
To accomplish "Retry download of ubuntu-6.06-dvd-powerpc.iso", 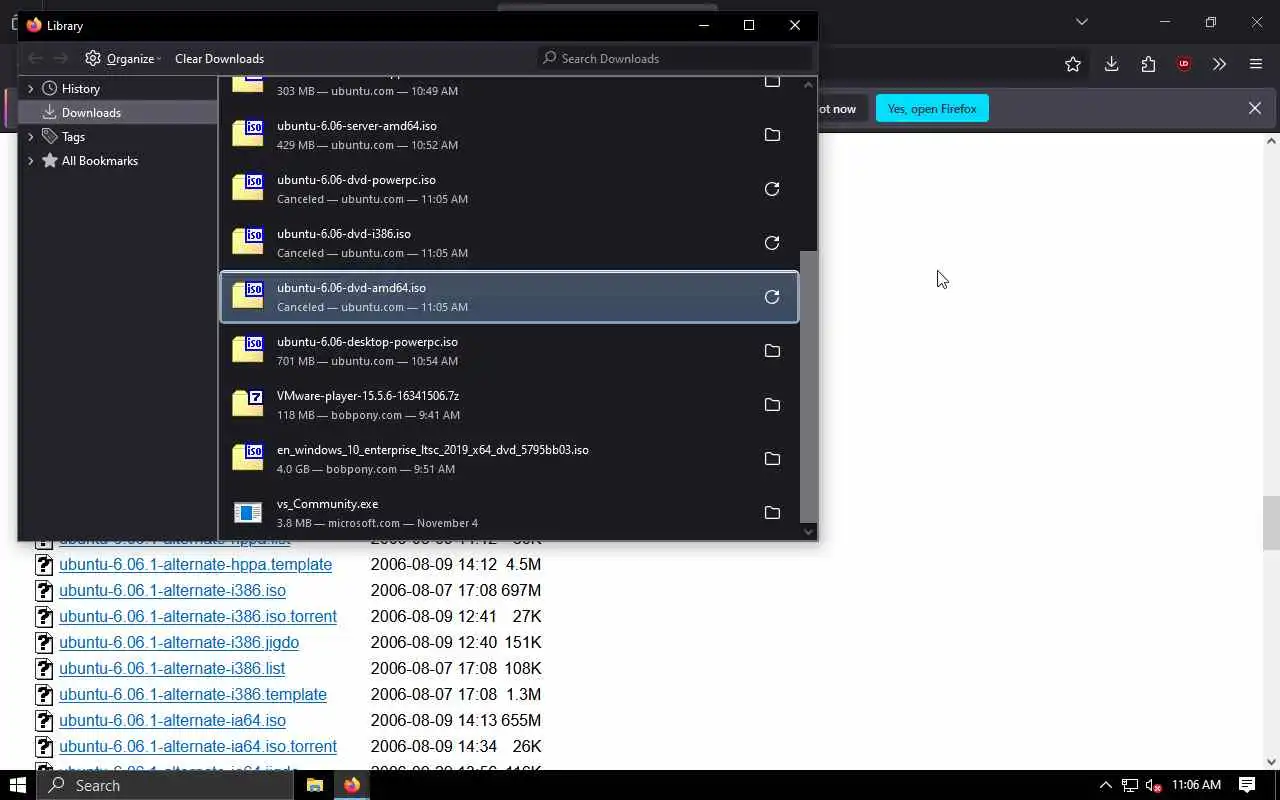I will click(772, 189).
